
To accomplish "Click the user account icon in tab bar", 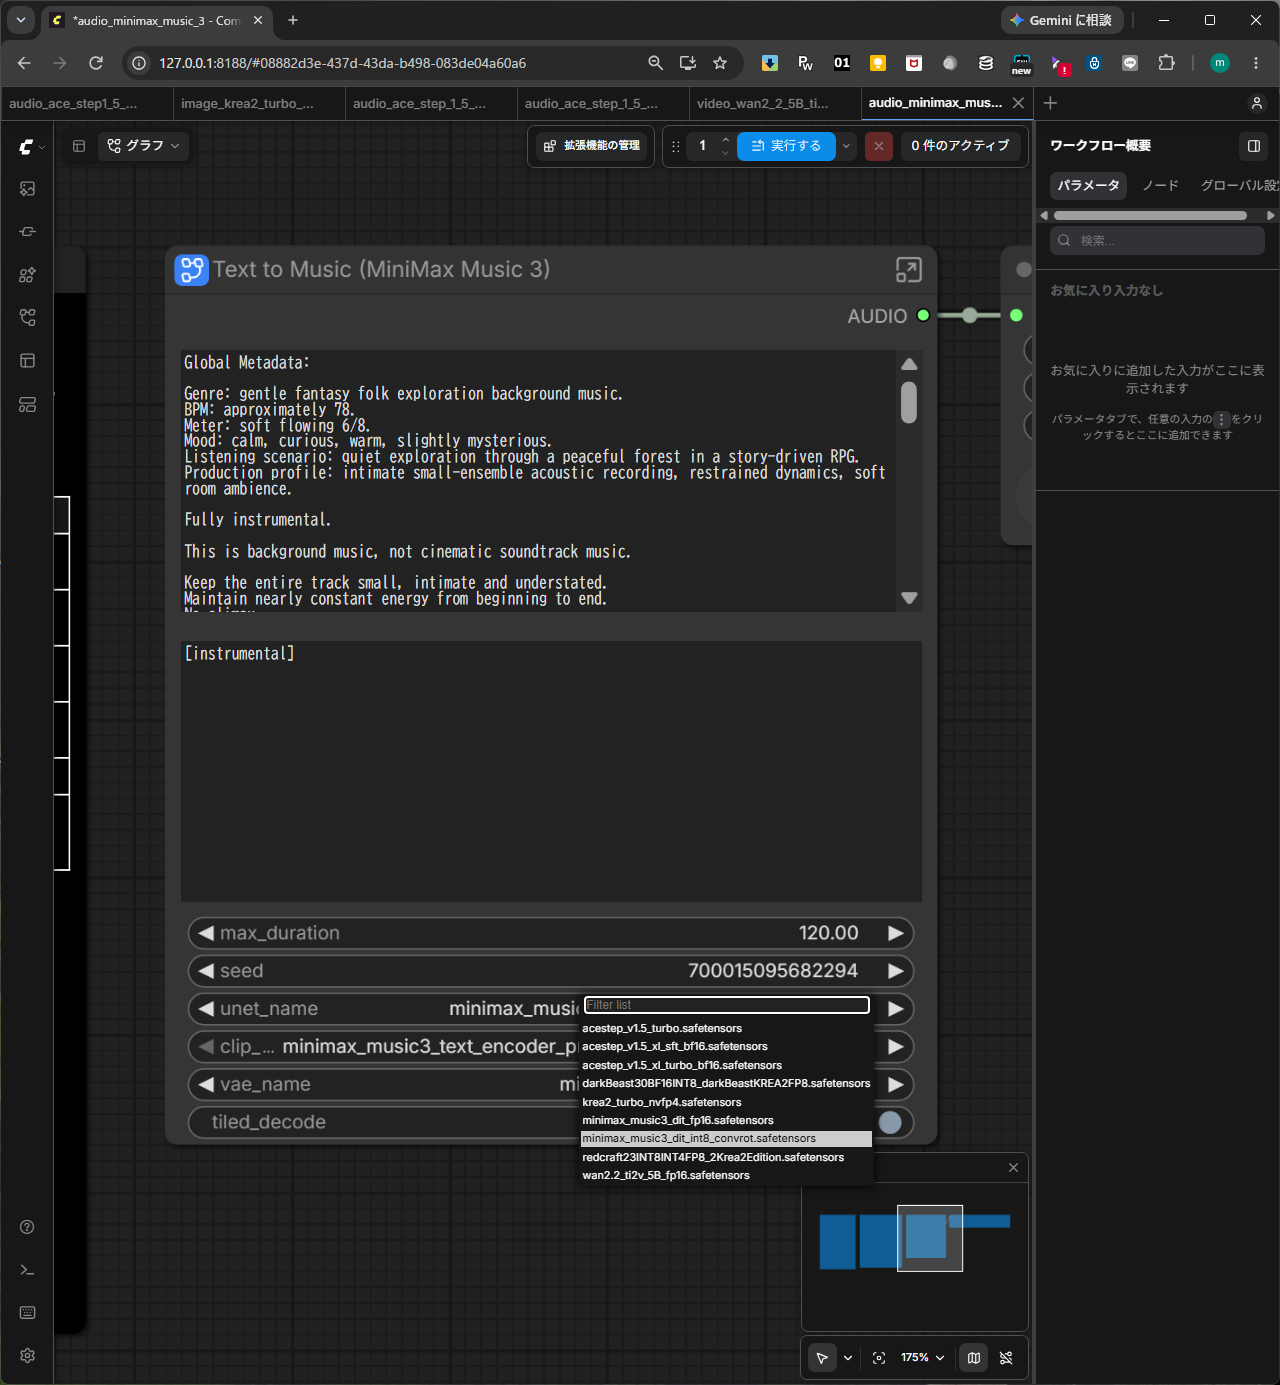I will tap(1257, 103).
